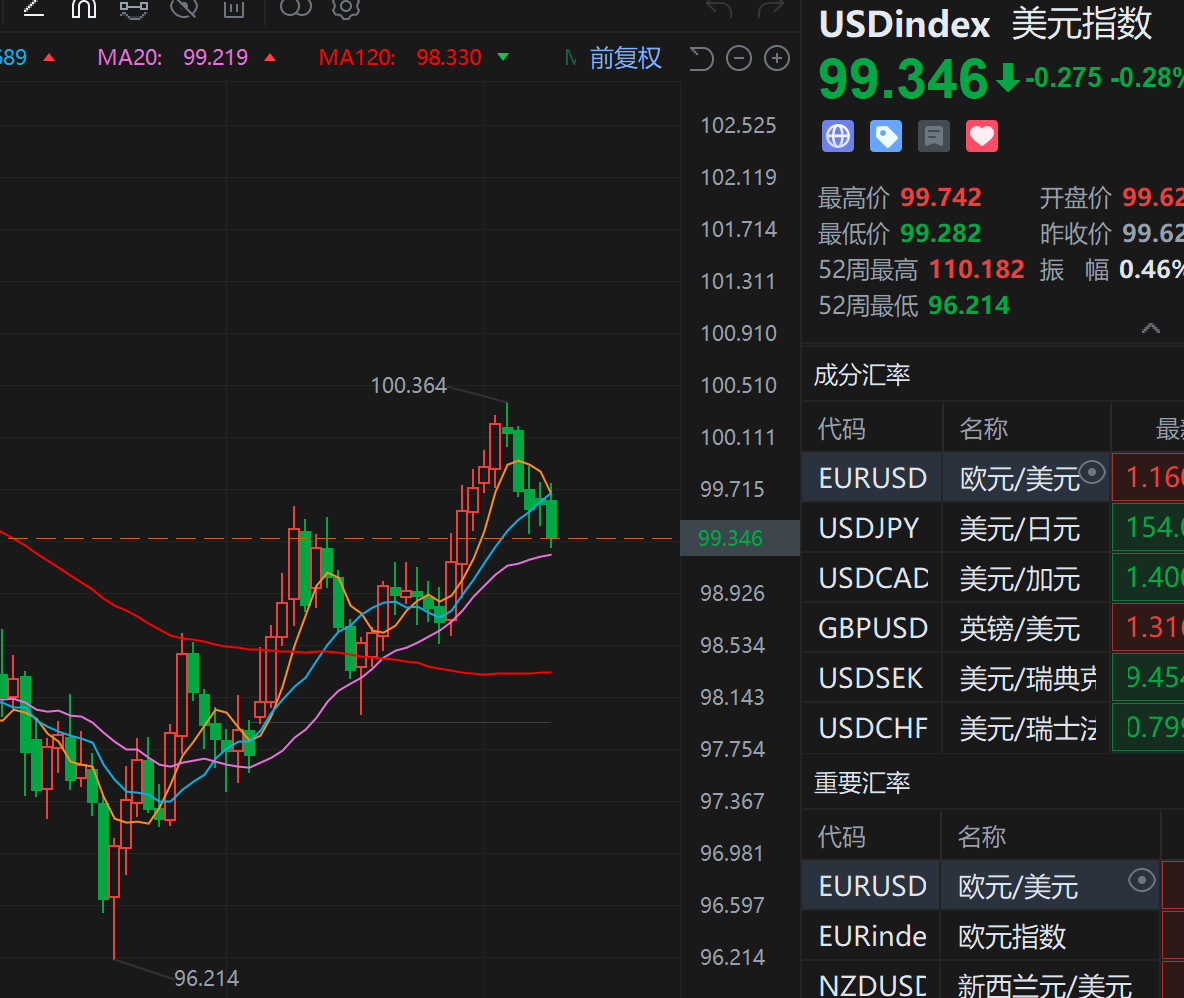This screenshot has height=998, width=1184.
Task: Select the 重要汇率 section tab
Action: click(x=862, y=783)
